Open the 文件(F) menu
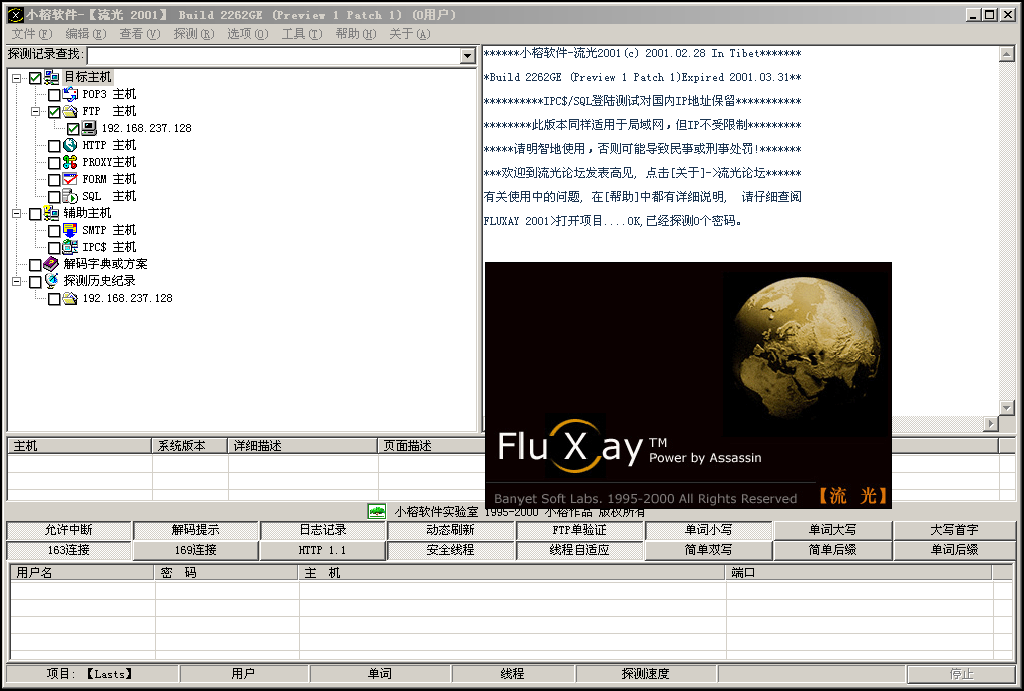1024x691 pixels. pyautogui.click(x=31, y=34)
